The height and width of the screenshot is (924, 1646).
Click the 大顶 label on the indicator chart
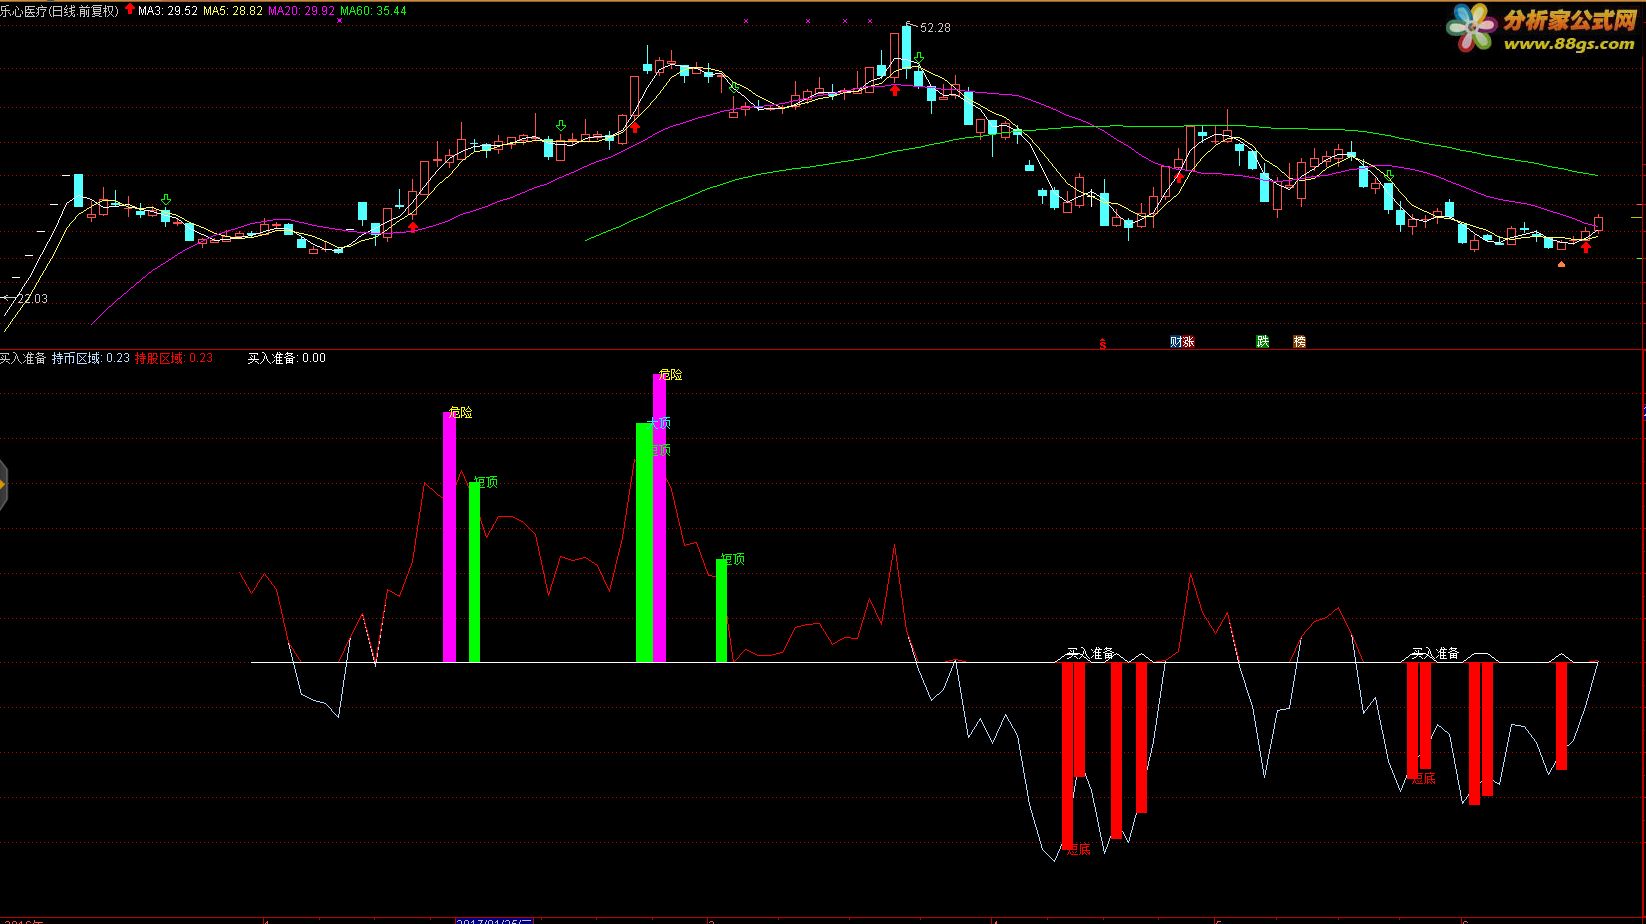click(x=660, y=423)
